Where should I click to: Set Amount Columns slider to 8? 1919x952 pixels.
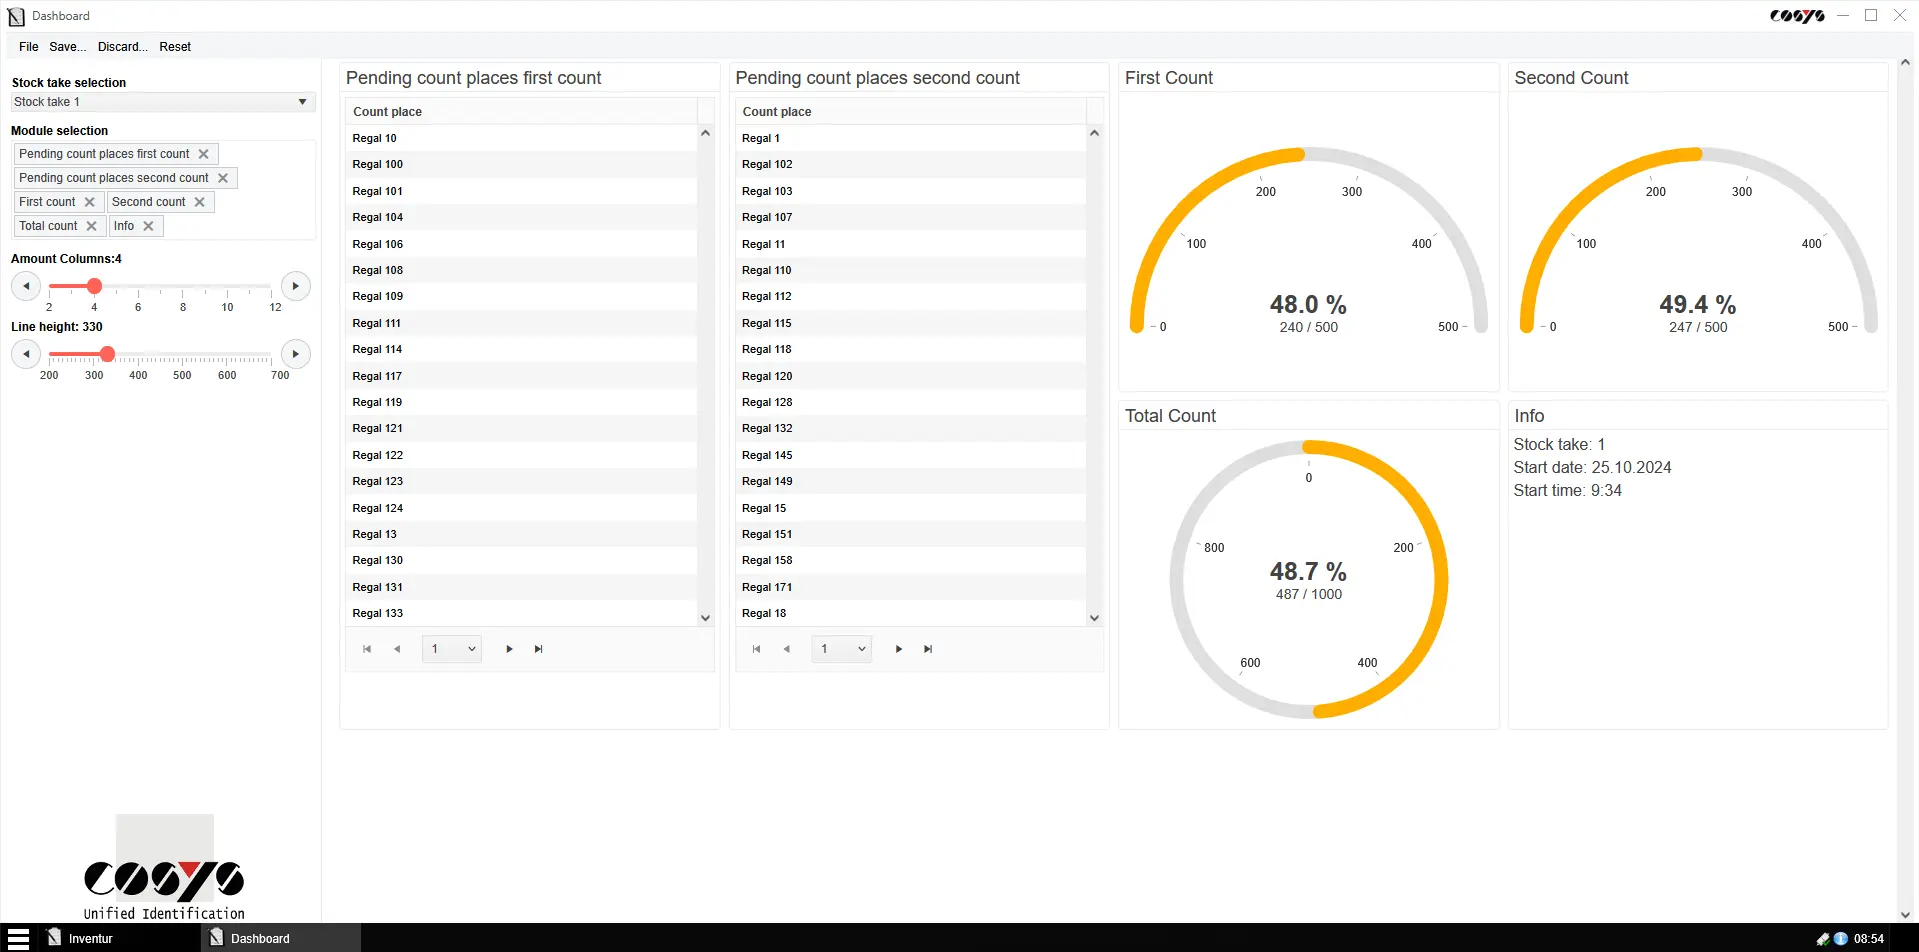[x=183, y=286]
